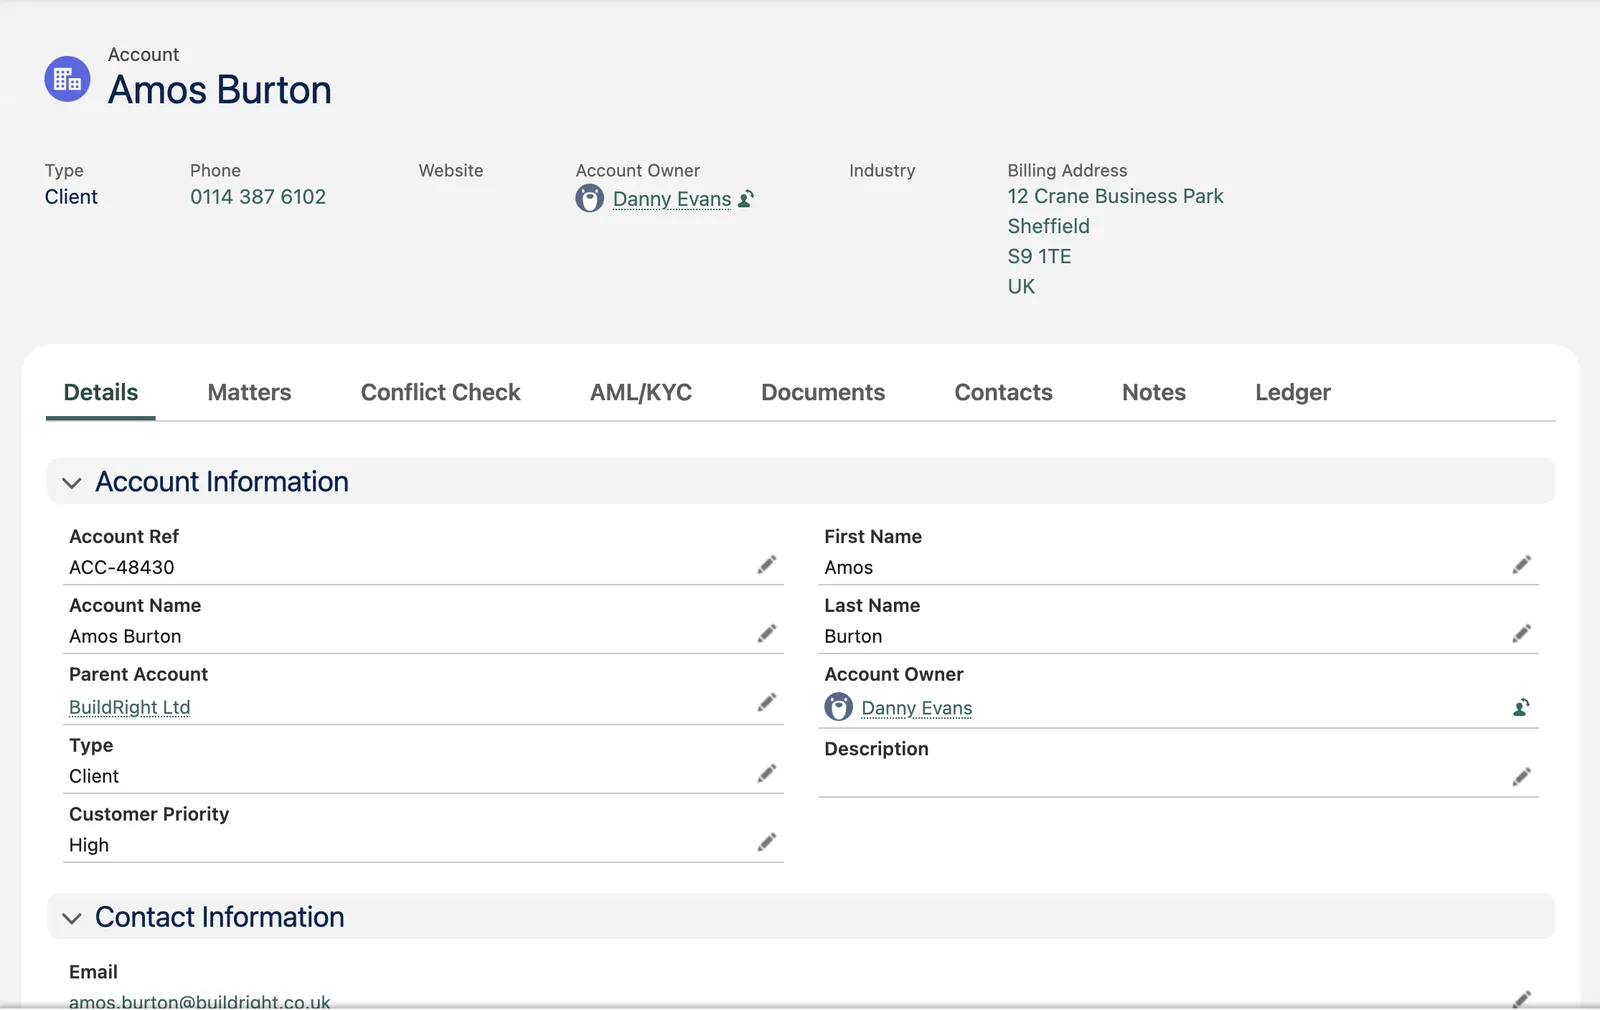Open Danny Evans link in details section
The width and height of the screenshot is (1600, 1010).
point(917,708)
